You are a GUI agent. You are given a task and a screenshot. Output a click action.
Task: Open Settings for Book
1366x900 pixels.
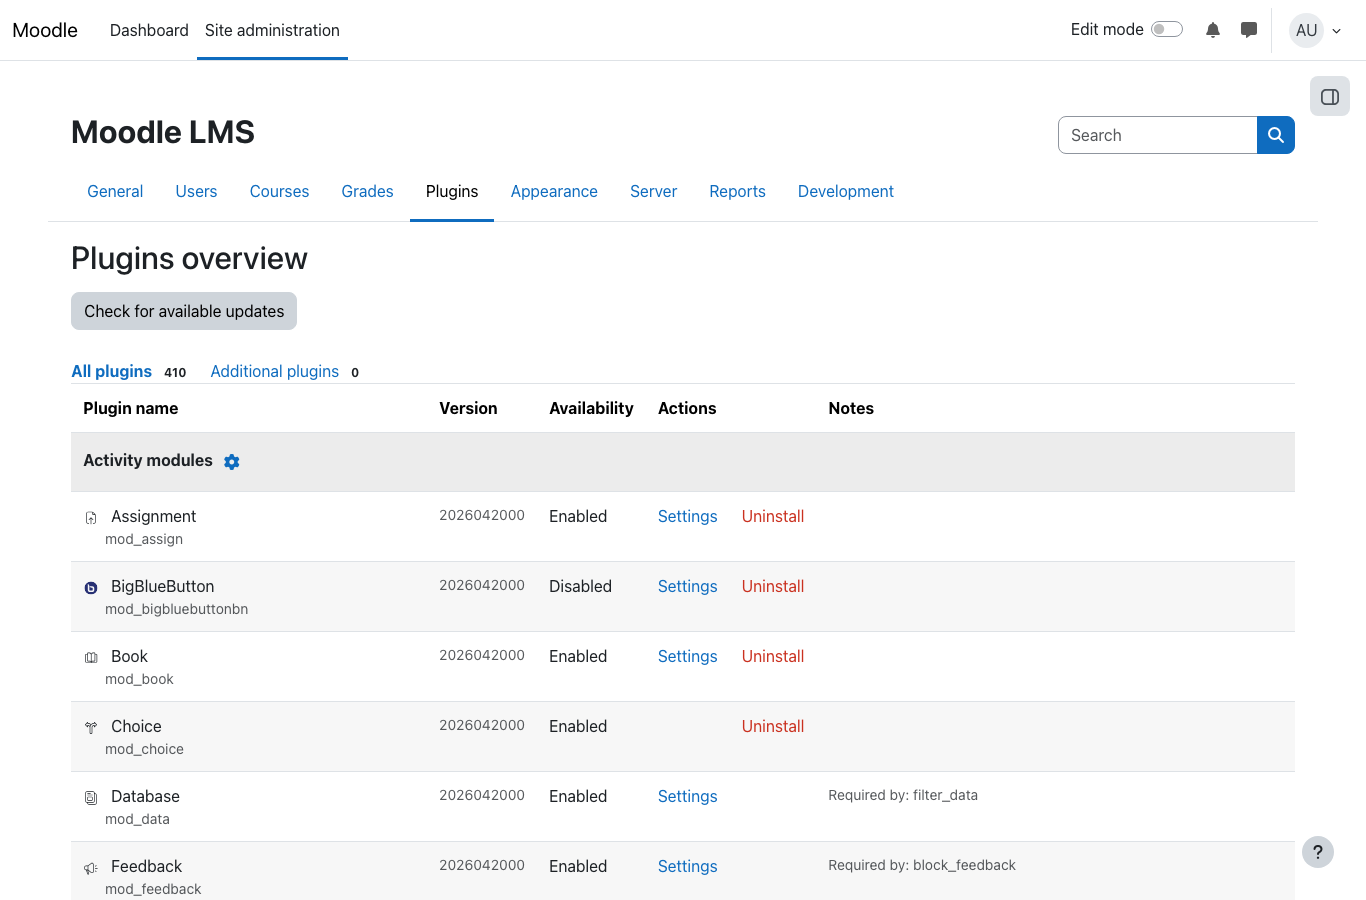(x=687, y=656)
